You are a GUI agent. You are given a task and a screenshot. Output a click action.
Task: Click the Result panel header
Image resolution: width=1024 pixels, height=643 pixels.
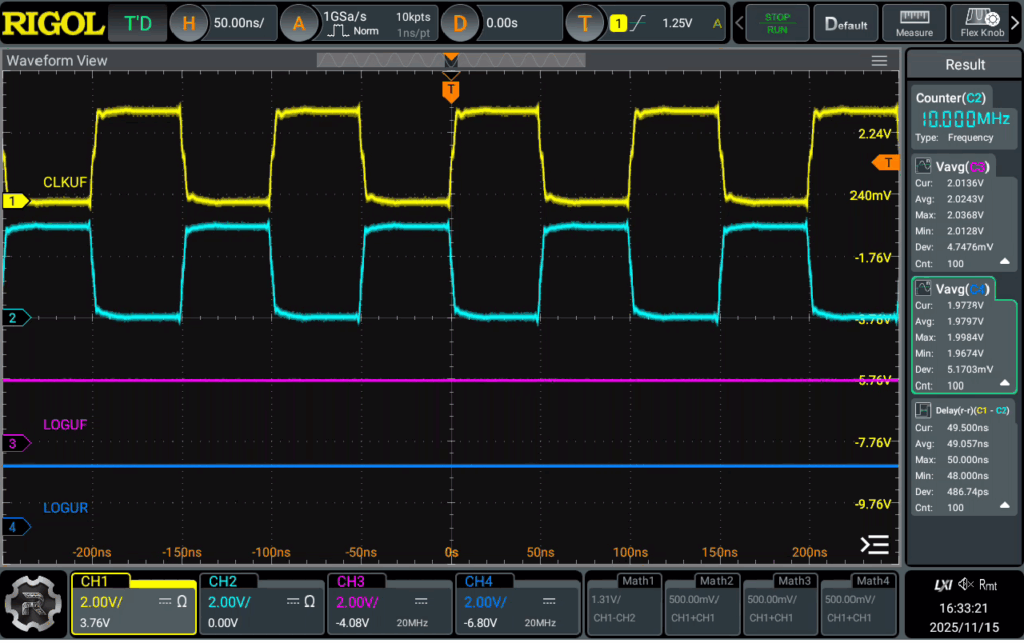[965, 65]
